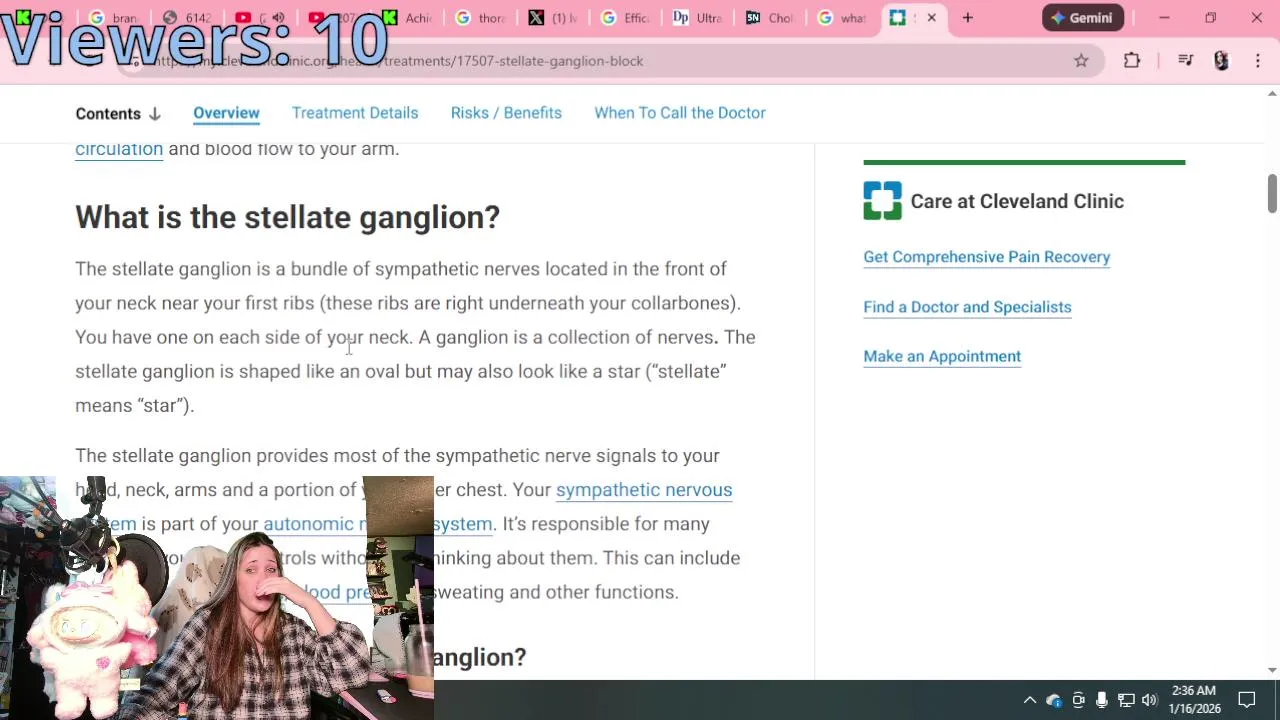Open the clock showing 2:36 AM
Screen dimensions: 1280x720
pyautogui.click(x=1194, y=699)
